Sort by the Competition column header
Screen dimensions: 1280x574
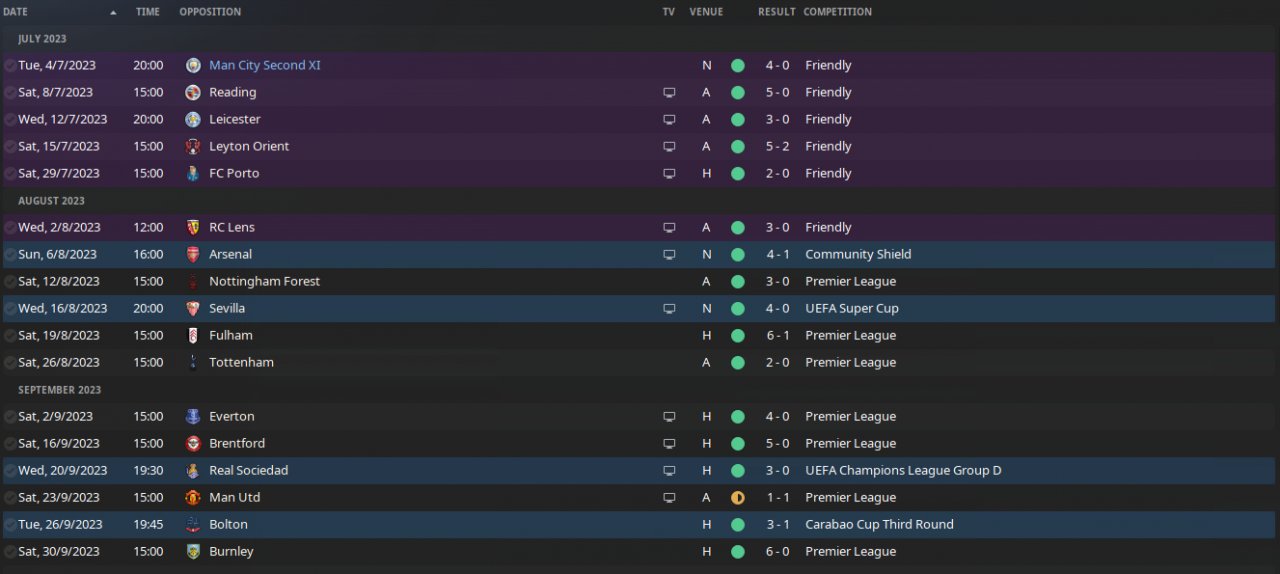coord(837,12)
